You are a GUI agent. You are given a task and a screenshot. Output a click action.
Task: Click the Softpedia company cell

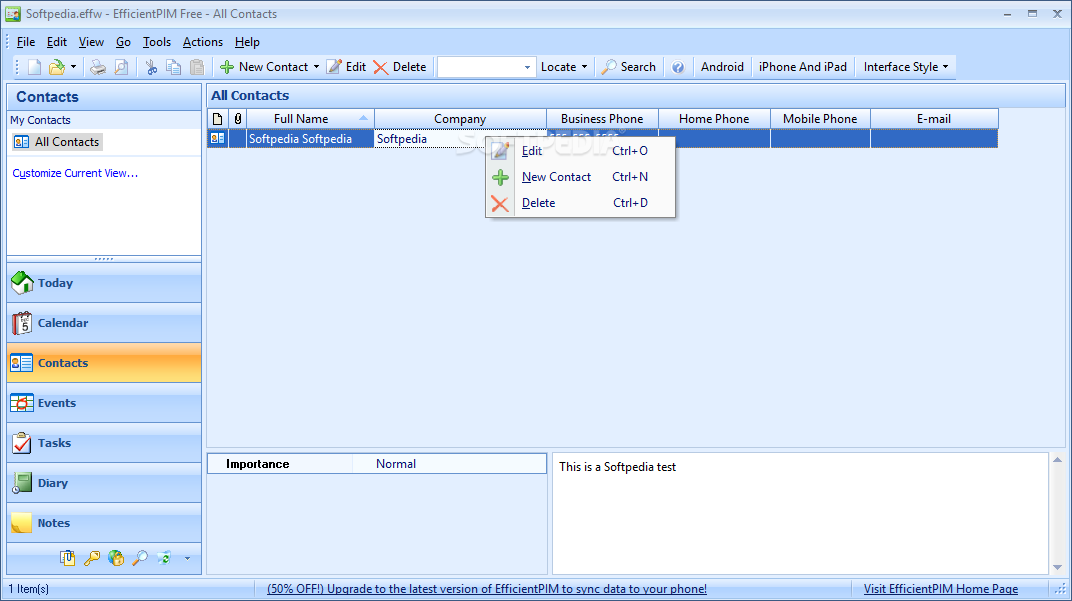pyautogui.click(x=460, y=139)
